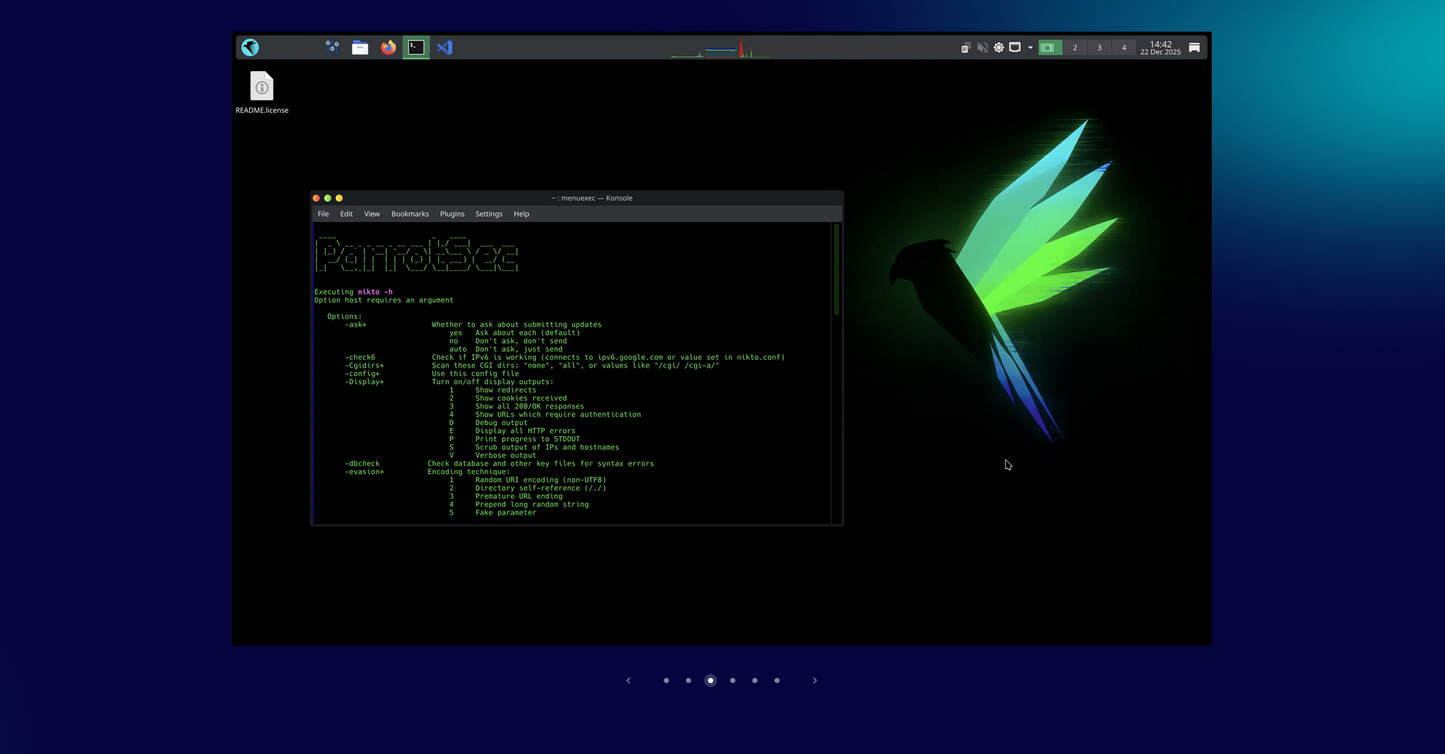Click the 'Use this config file' text
This screenshot has width=1445, height=754.
[x=475, y=374]
